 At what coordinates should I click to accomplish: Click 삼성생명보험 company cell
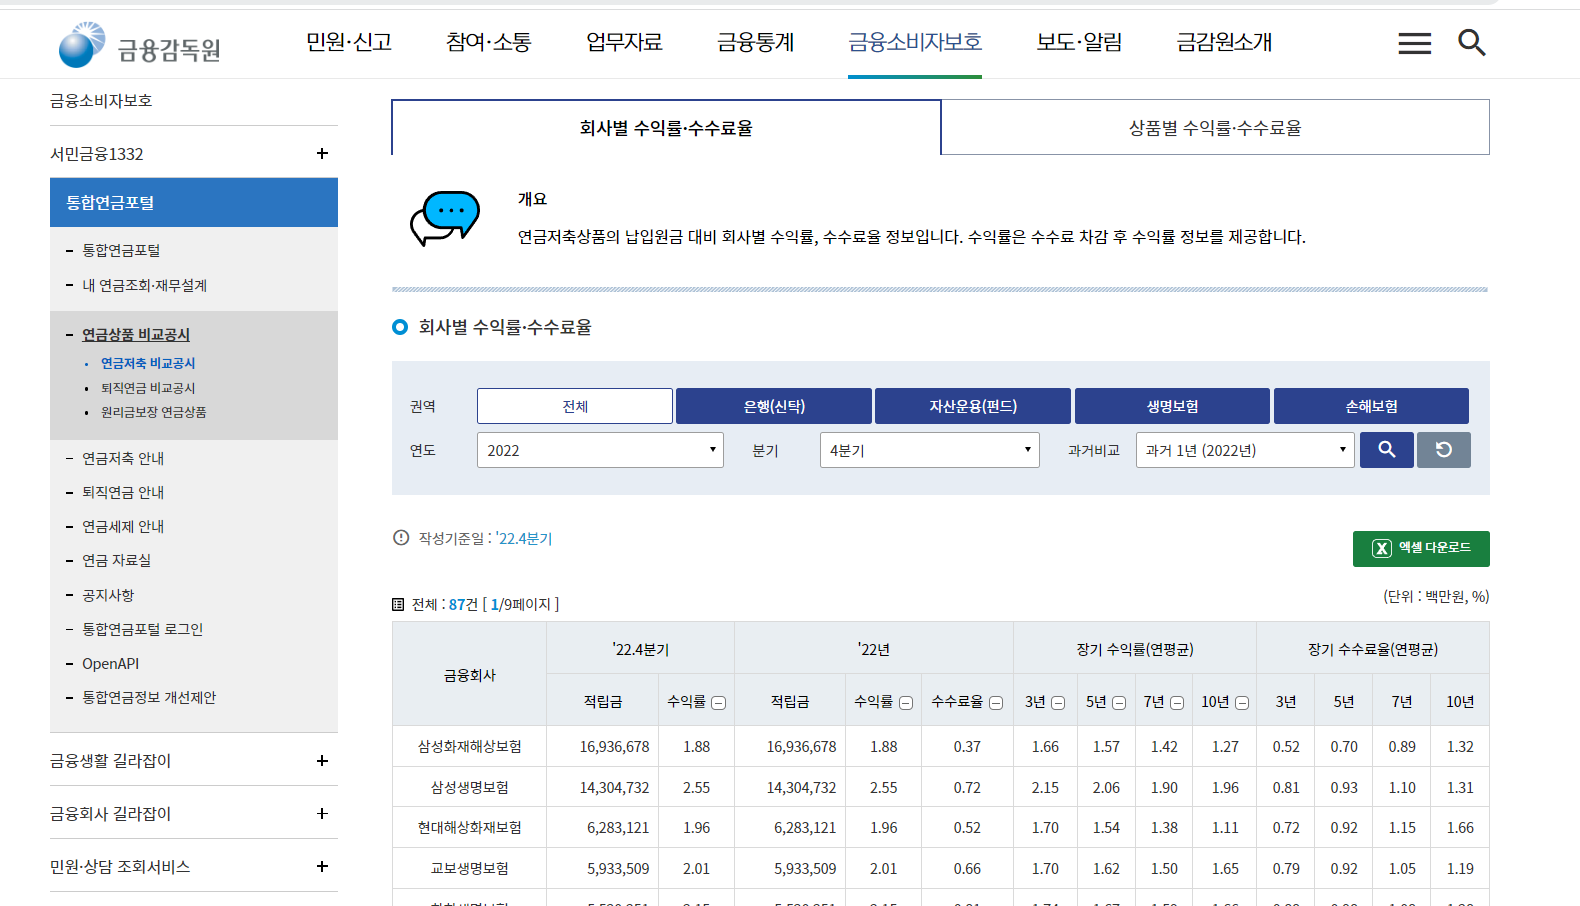469,787
